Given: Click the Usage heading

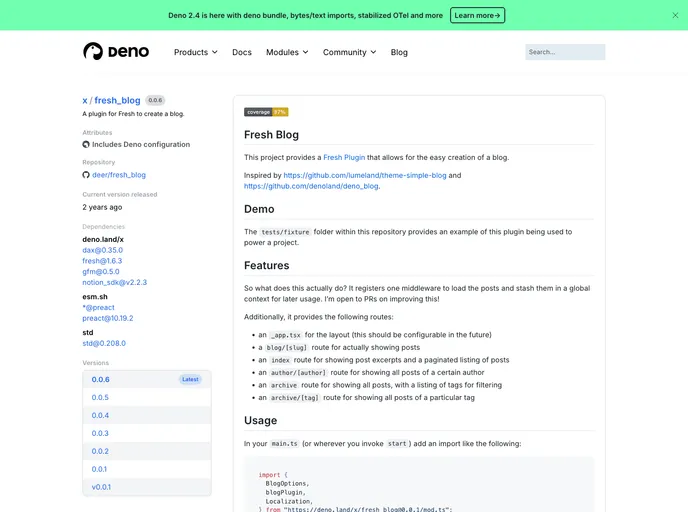Looking at the screenshot, I should (260, 420).
